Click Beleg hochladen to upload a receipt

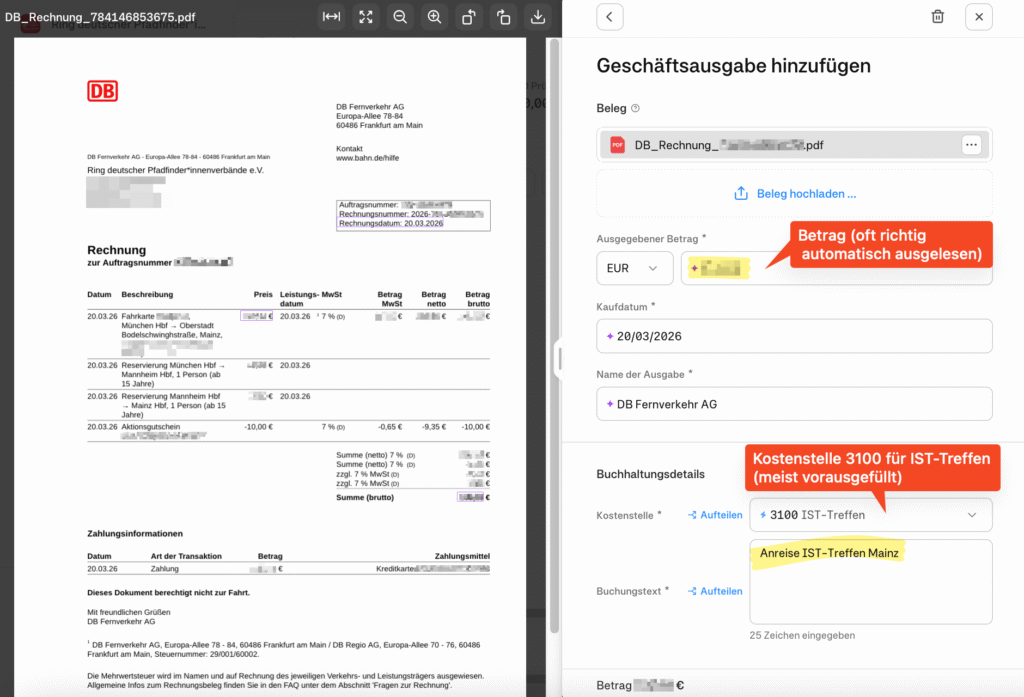[x=794, y=193]
